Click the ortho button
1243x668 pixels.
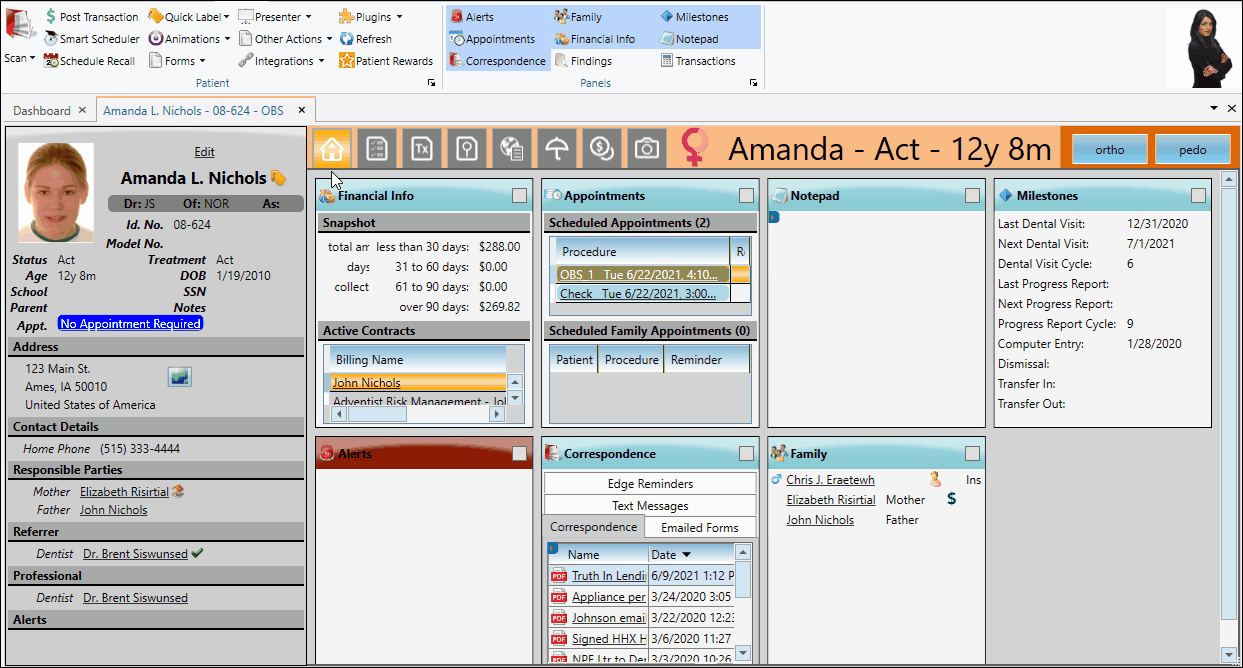[x=1109, y=150]
